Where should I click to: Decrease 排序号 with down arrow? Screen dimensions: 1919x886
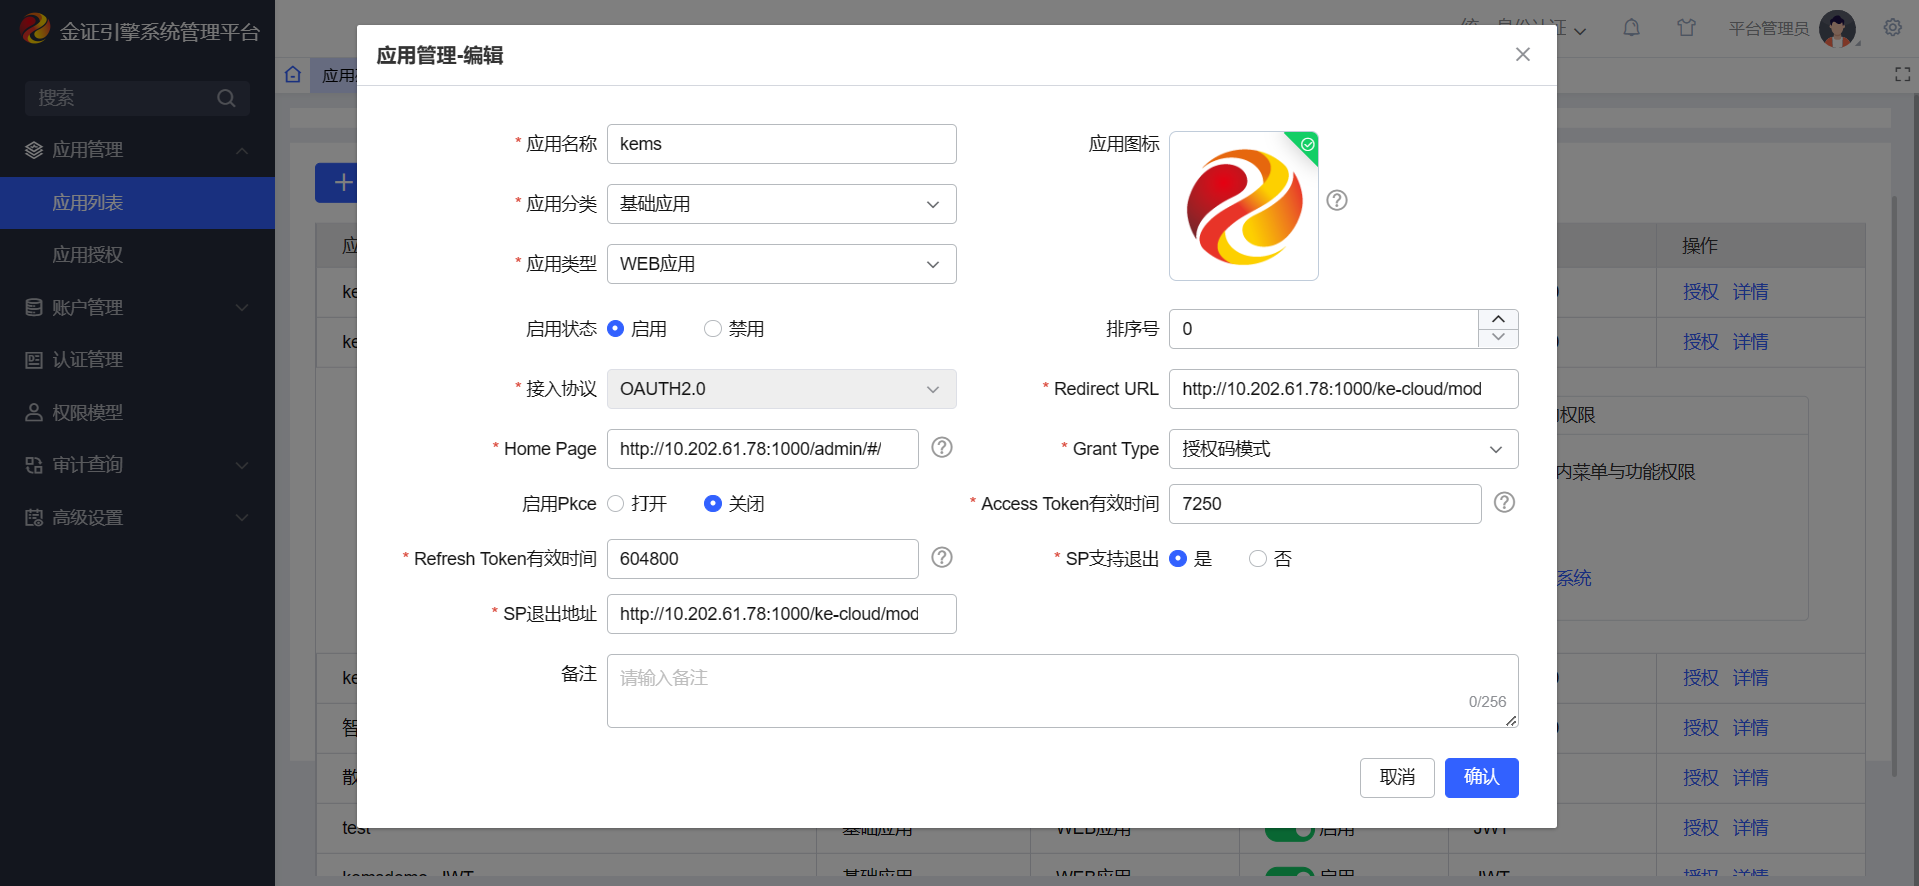[1498, 338]
